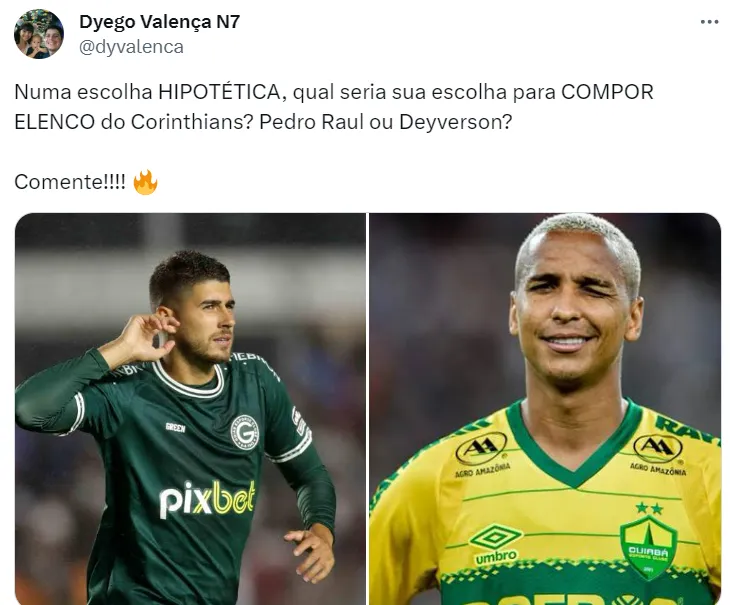Click the GREEN brand text on jersey
The image size is (730, 605).
[176, 428]
